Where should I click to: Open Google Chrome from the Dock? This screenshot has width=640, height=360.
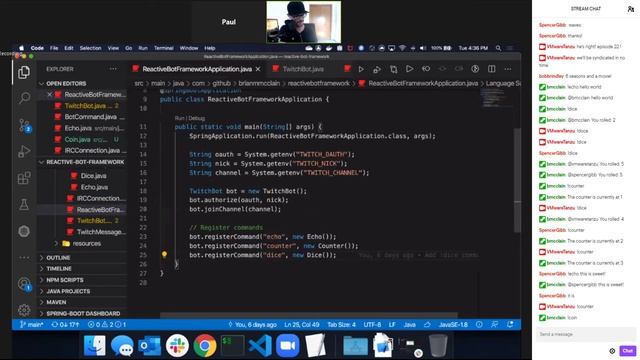pos(205,346)
